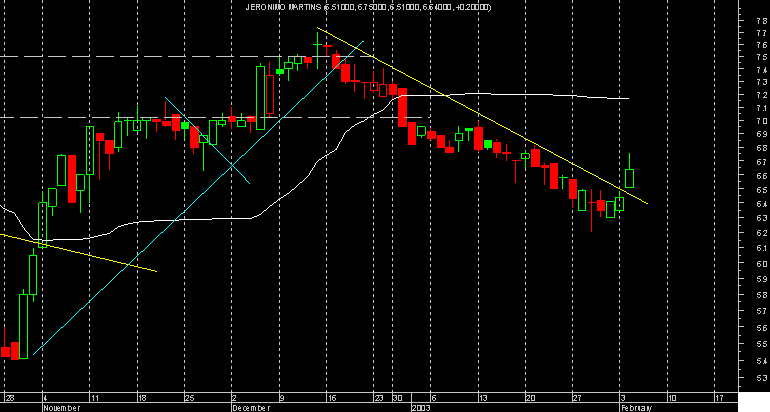Screen dimensions: 770x412
Task: Click the long cyan uptrend line
Action: (198, 198)
